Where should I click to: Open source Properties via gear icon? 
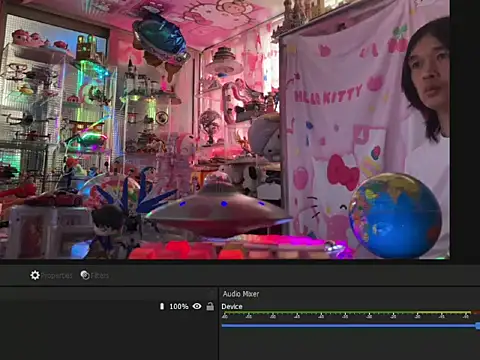click(x=35, y=275)
